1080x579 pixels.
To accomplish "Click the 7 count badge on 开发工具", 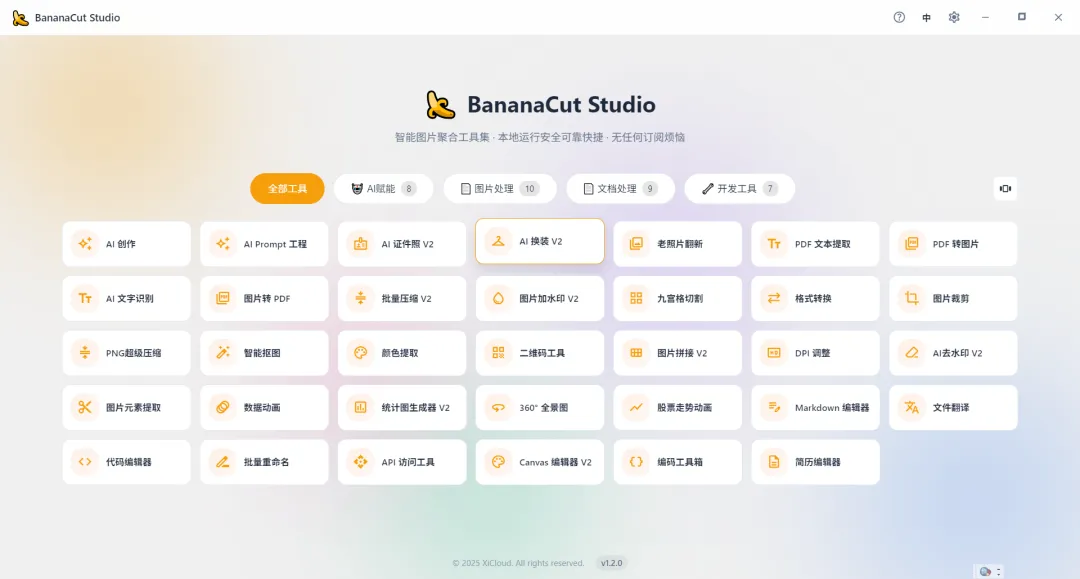I will click(770, 189).
